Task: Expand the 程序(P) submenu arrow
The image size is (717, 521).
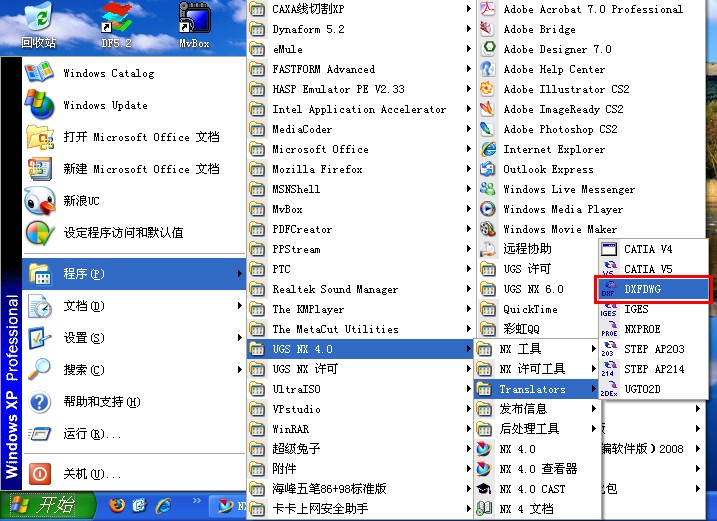Action: (x=240, y=274)
